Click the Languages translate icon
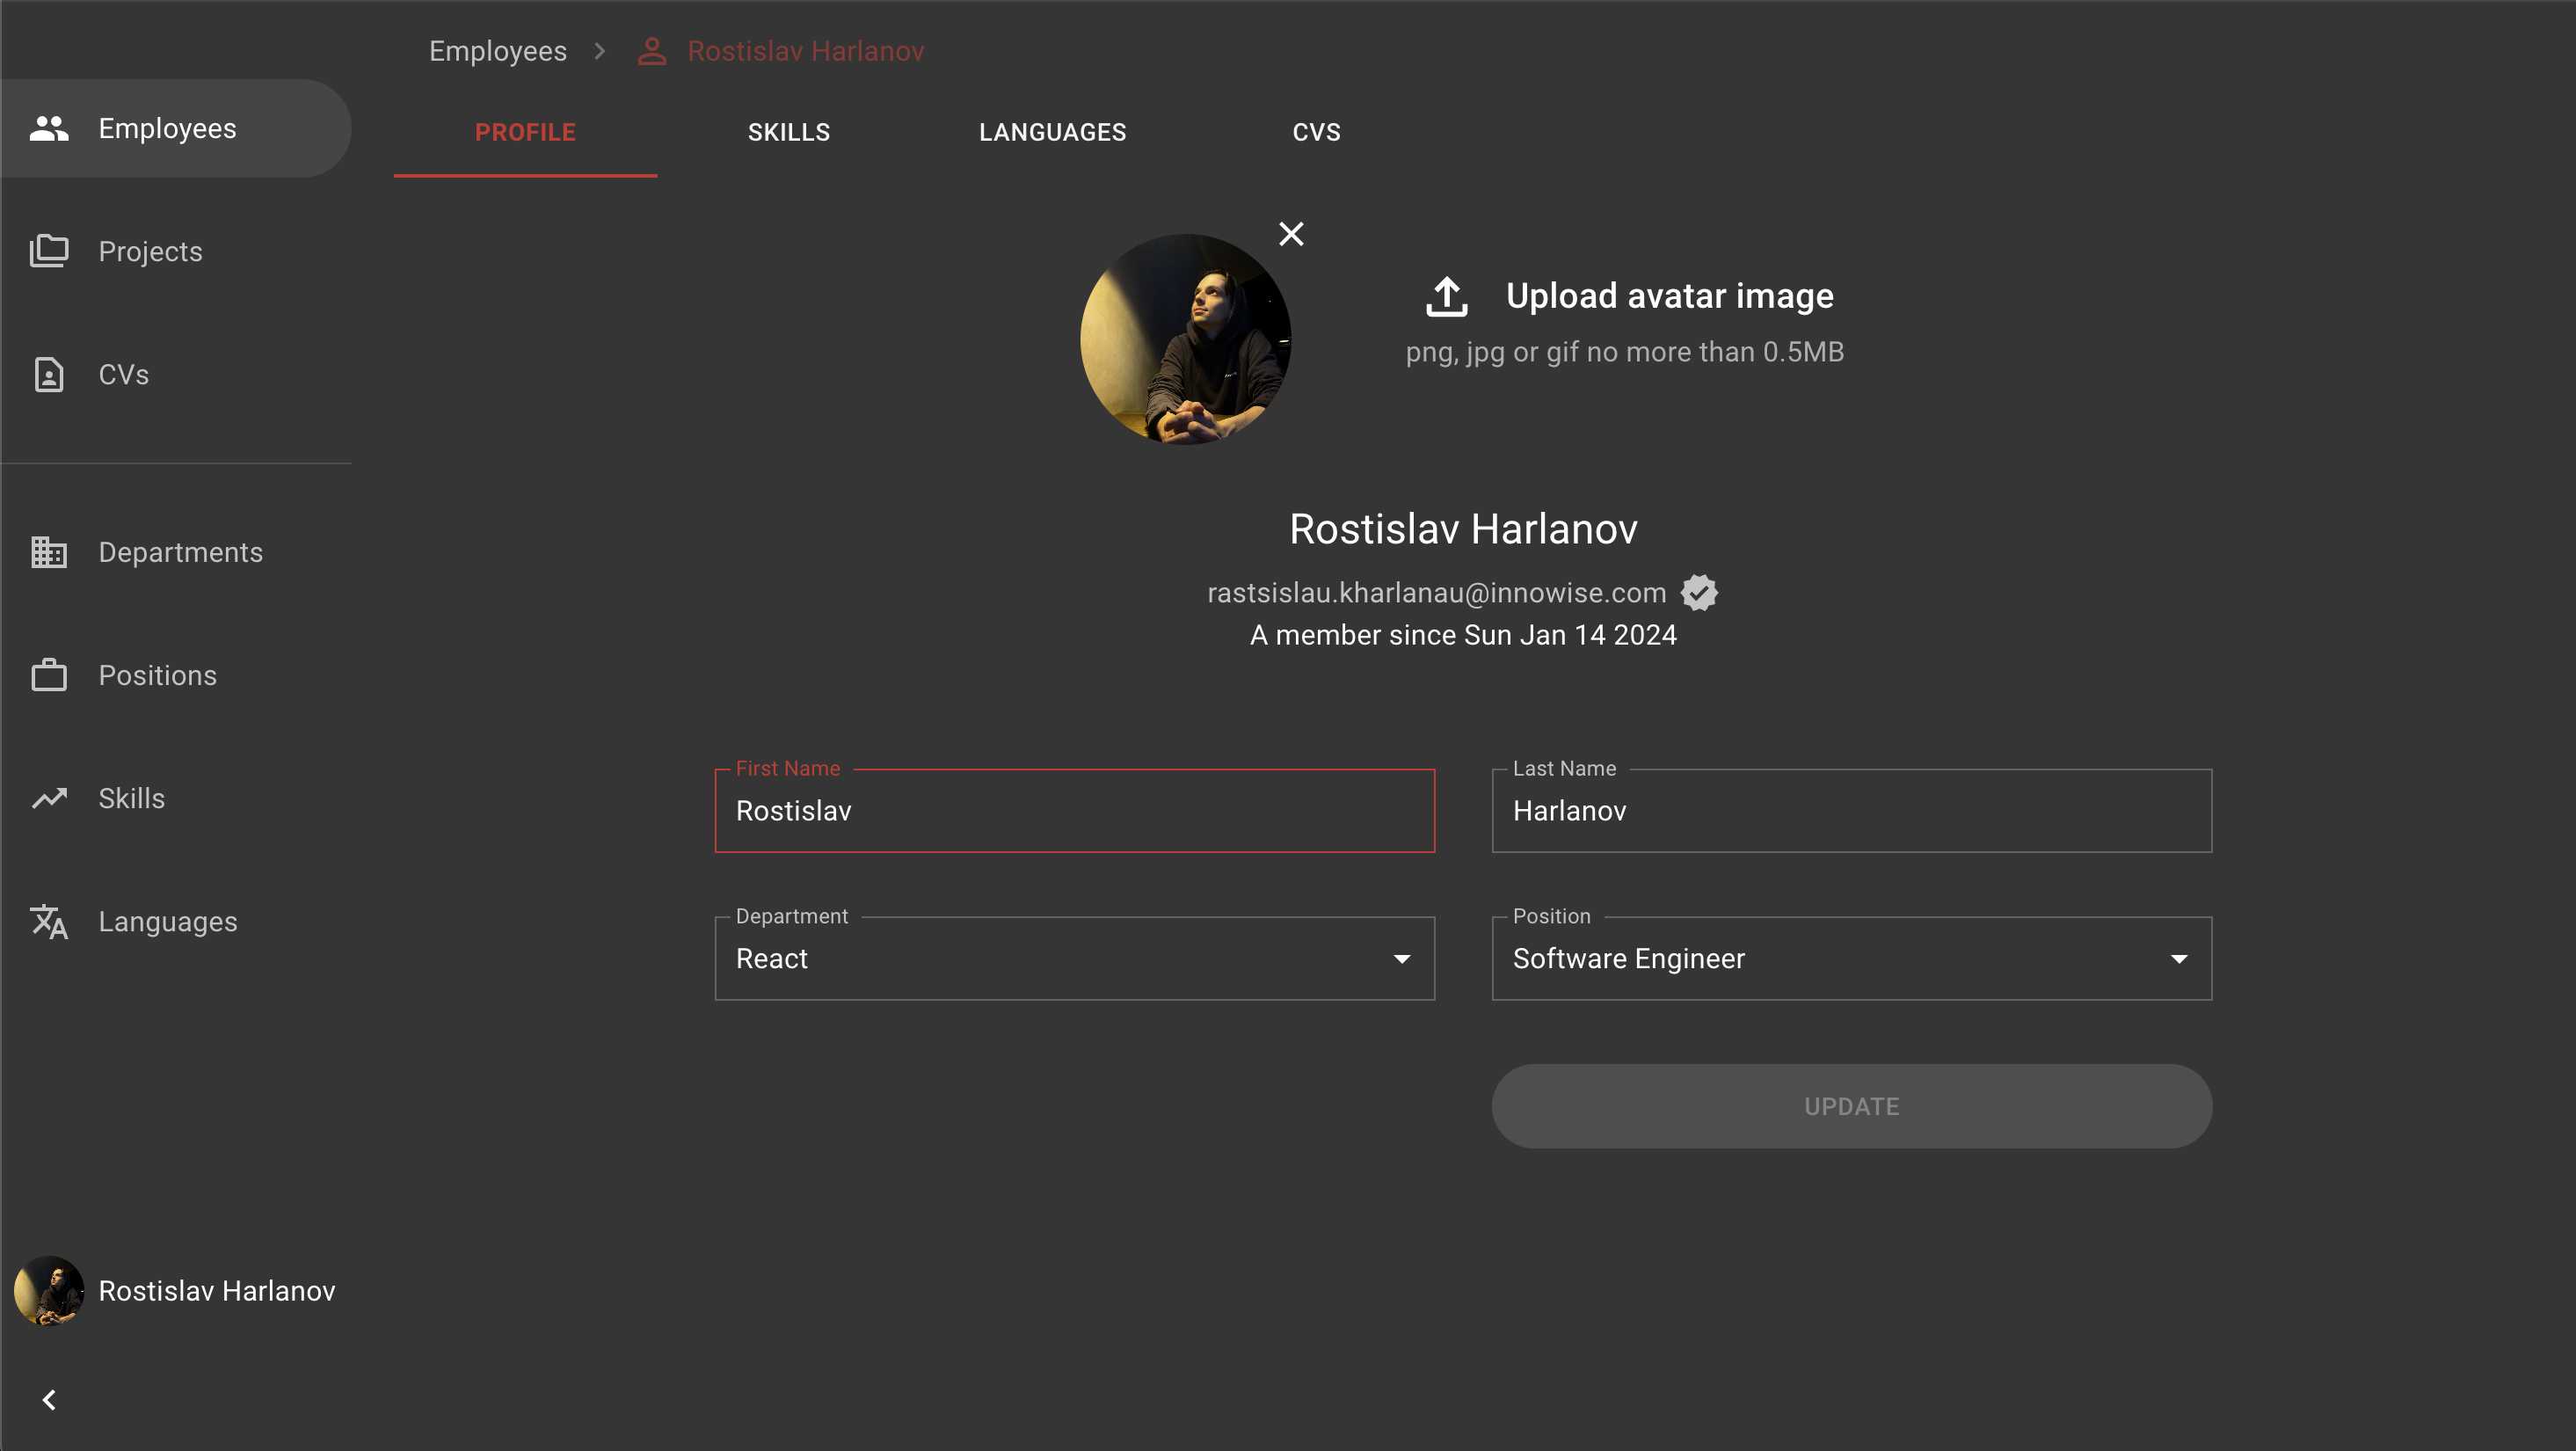Image resolution: width=2576 pixels, height=1451 pixels. (48, 921)
